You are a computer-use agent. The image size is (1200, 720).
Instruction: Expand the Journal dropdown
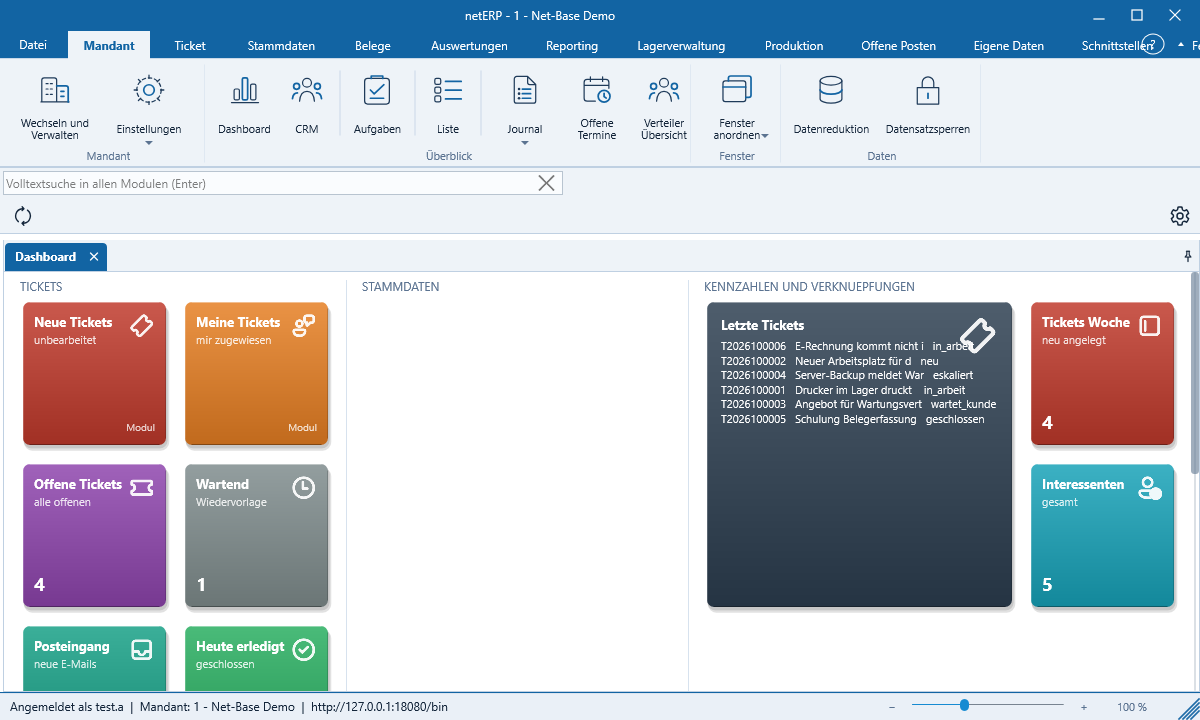pyautogui.click(x=525, y=142)
